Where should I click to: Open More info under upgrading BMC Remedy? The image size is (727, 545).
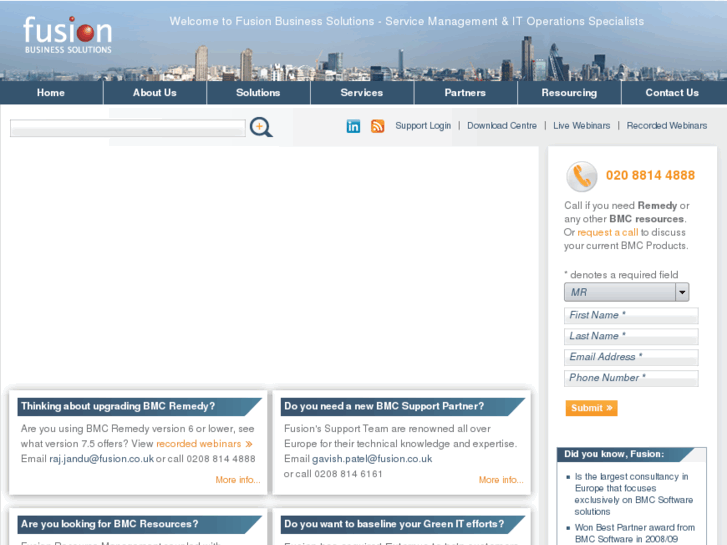coord(238,480)
